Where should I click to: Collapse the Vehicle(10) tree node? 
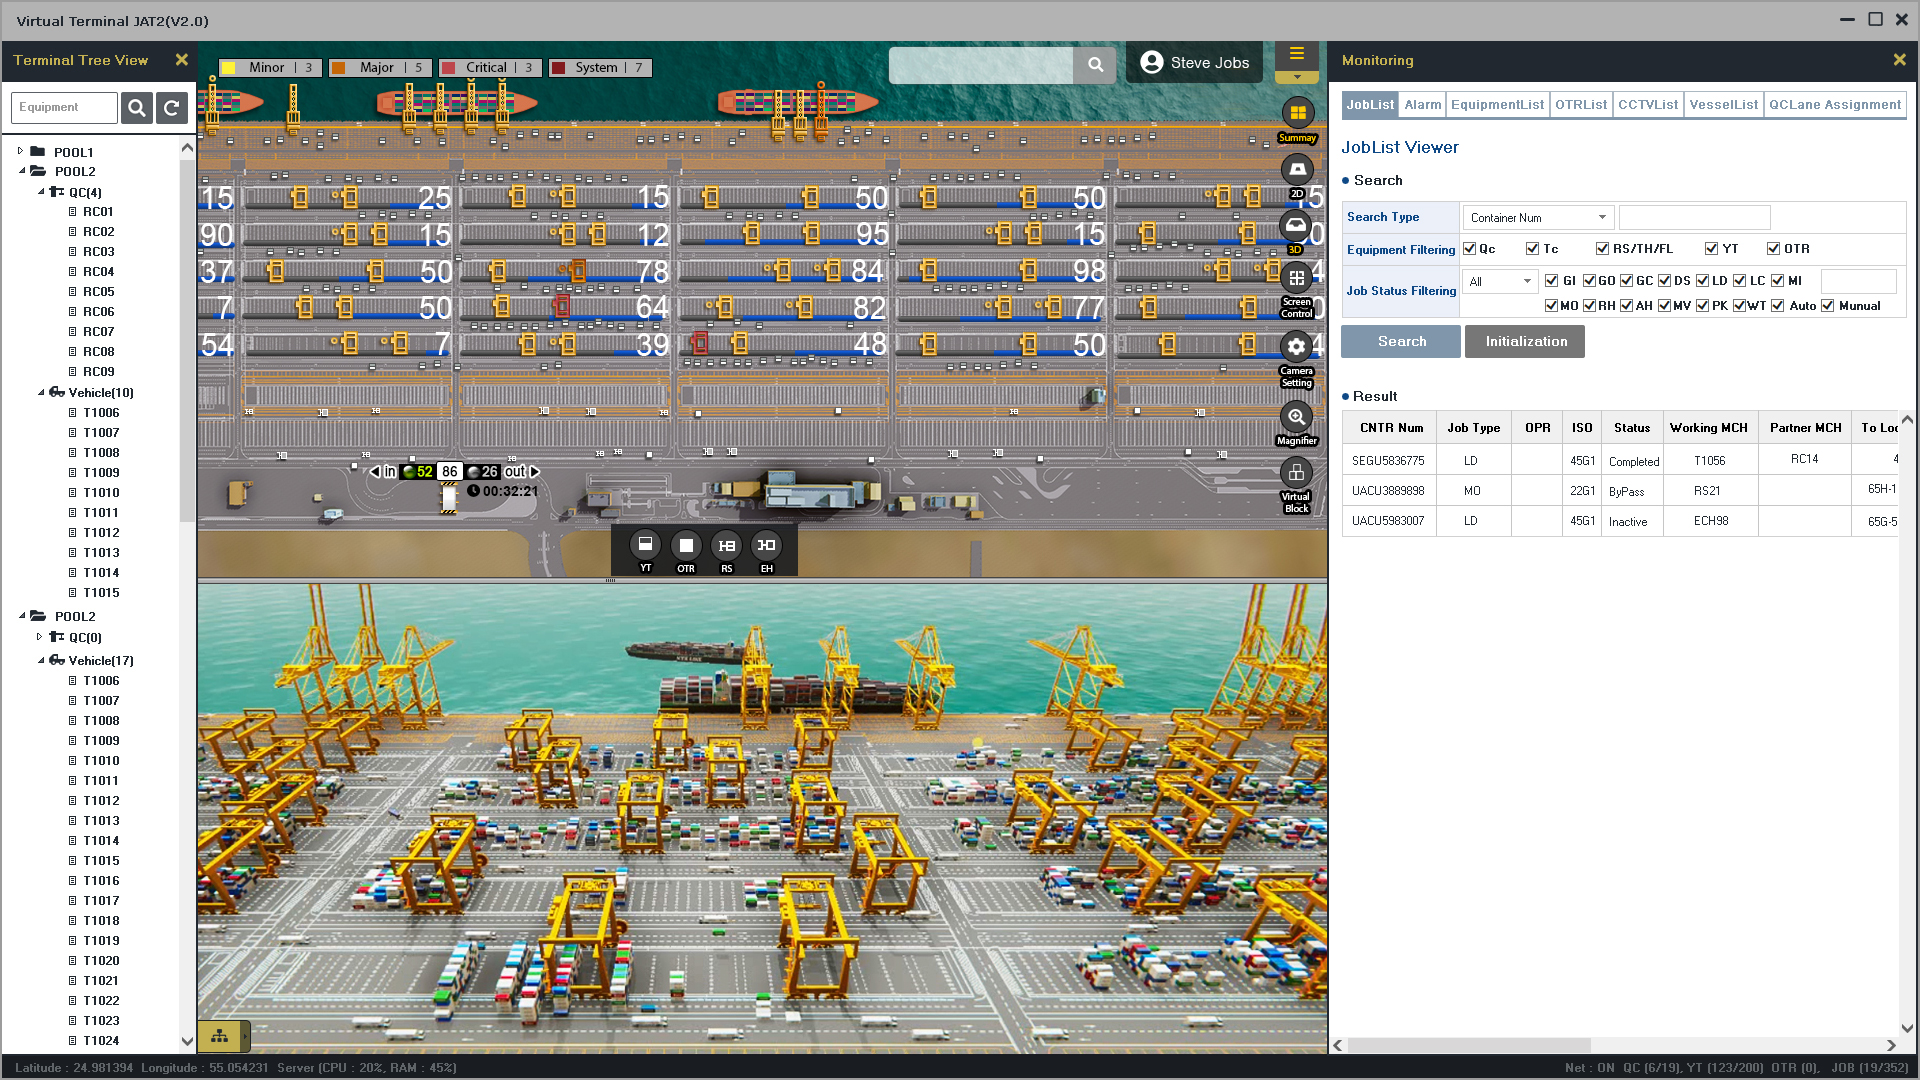(41, 393)
